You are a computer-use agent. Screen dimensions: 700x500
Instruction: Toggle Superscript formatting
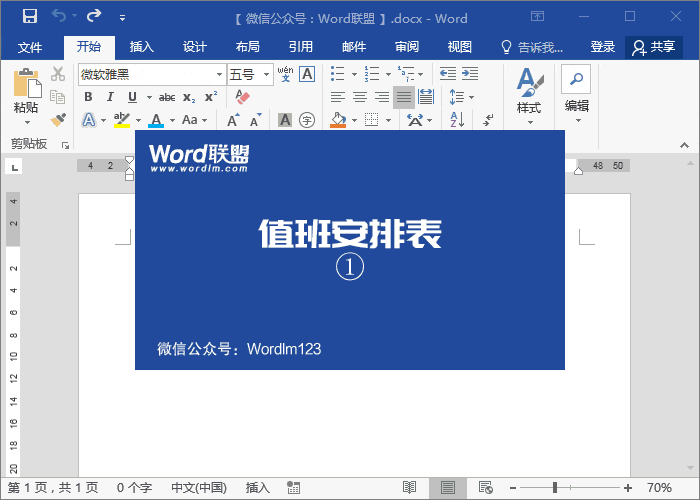tap(211, 96)
